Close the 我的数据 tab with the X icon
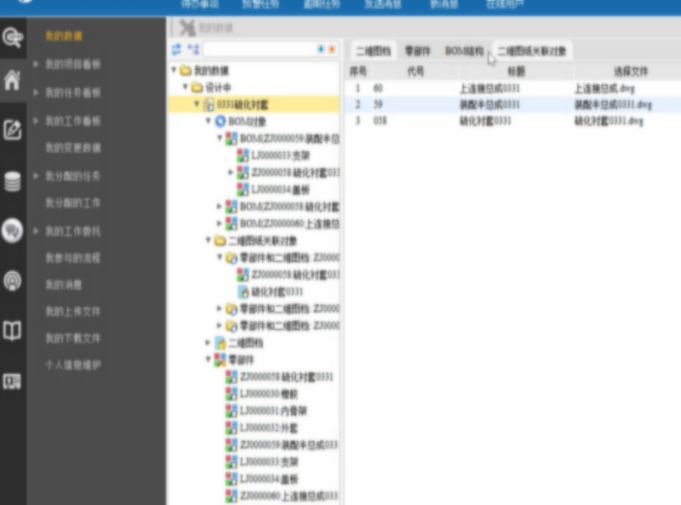 188,28
